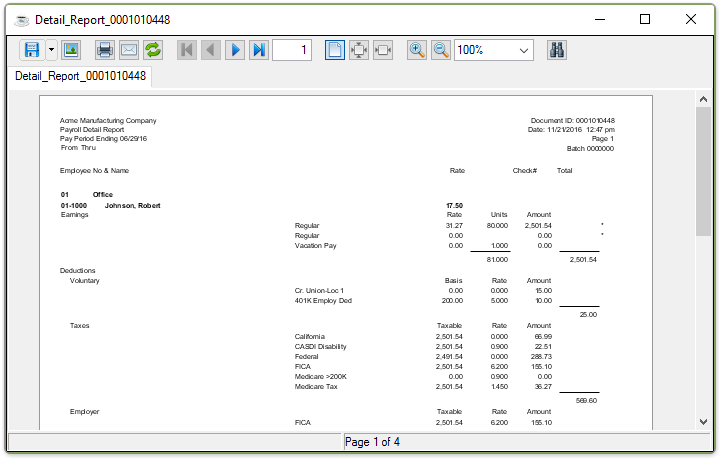Select actual size page view icon
Screen dimensions: 724x462
(x=335, y=50)
